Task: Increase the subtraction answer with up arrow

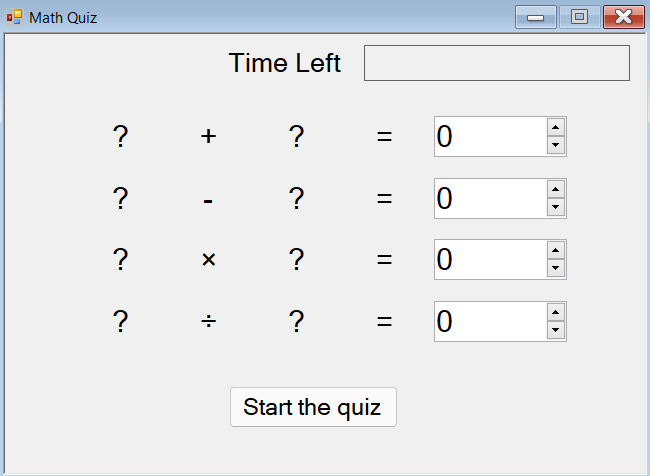Action: 556,189
